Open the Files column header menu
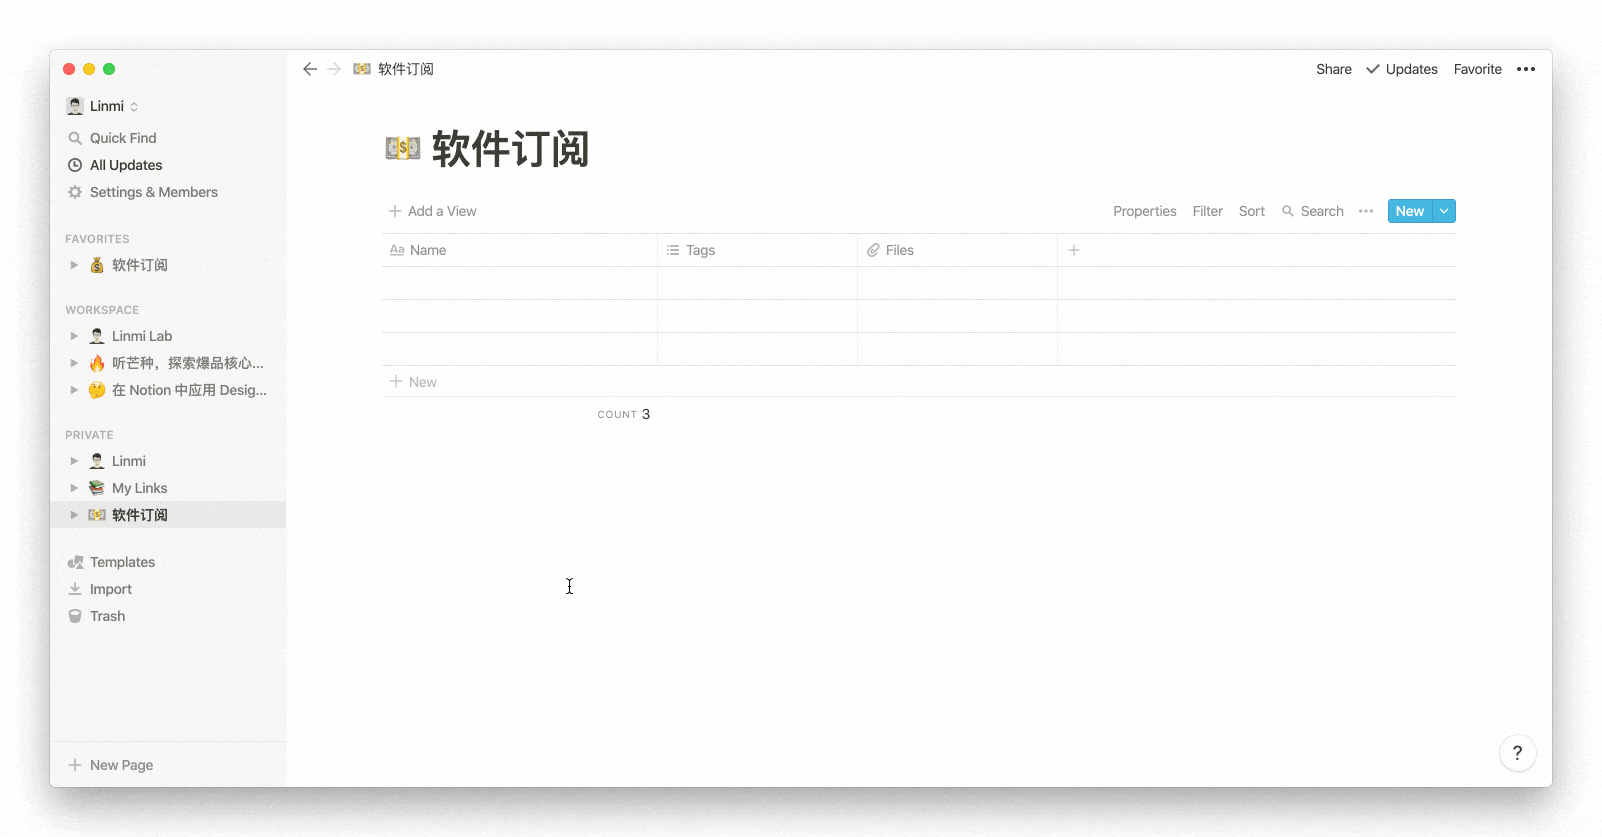The width and height of the screenshot is (1602, 837). pos(958,250)
